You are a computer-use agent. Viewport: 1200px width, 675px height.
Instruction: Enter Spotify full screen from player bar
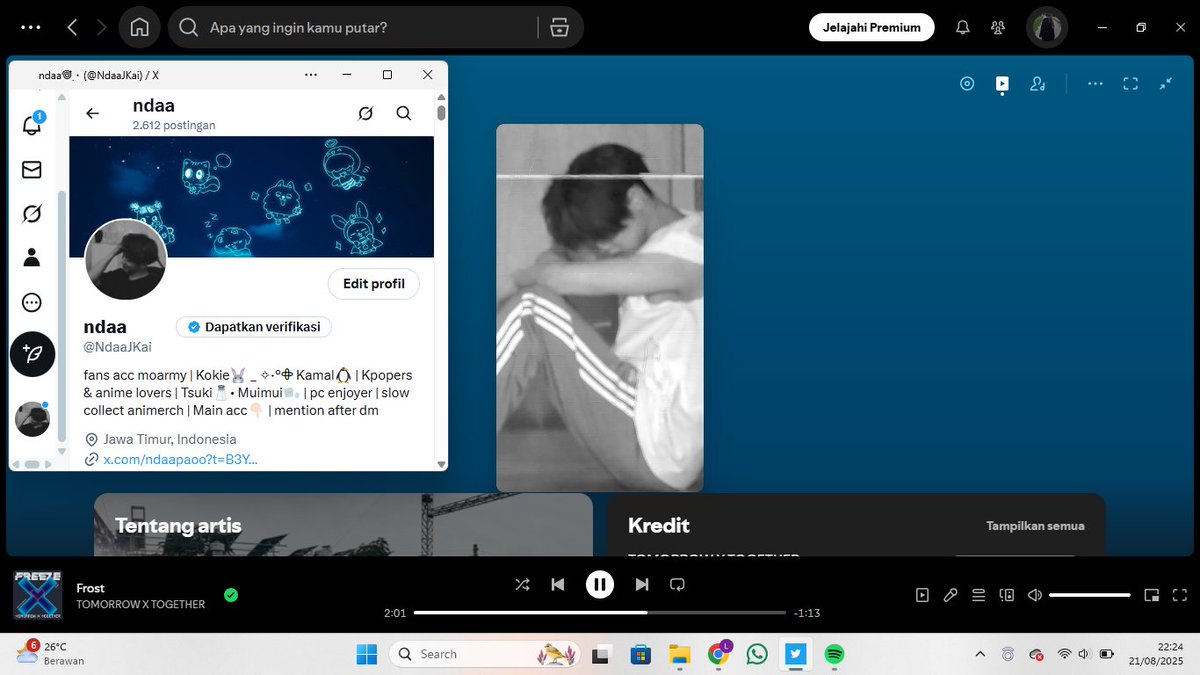point(1180,595)
